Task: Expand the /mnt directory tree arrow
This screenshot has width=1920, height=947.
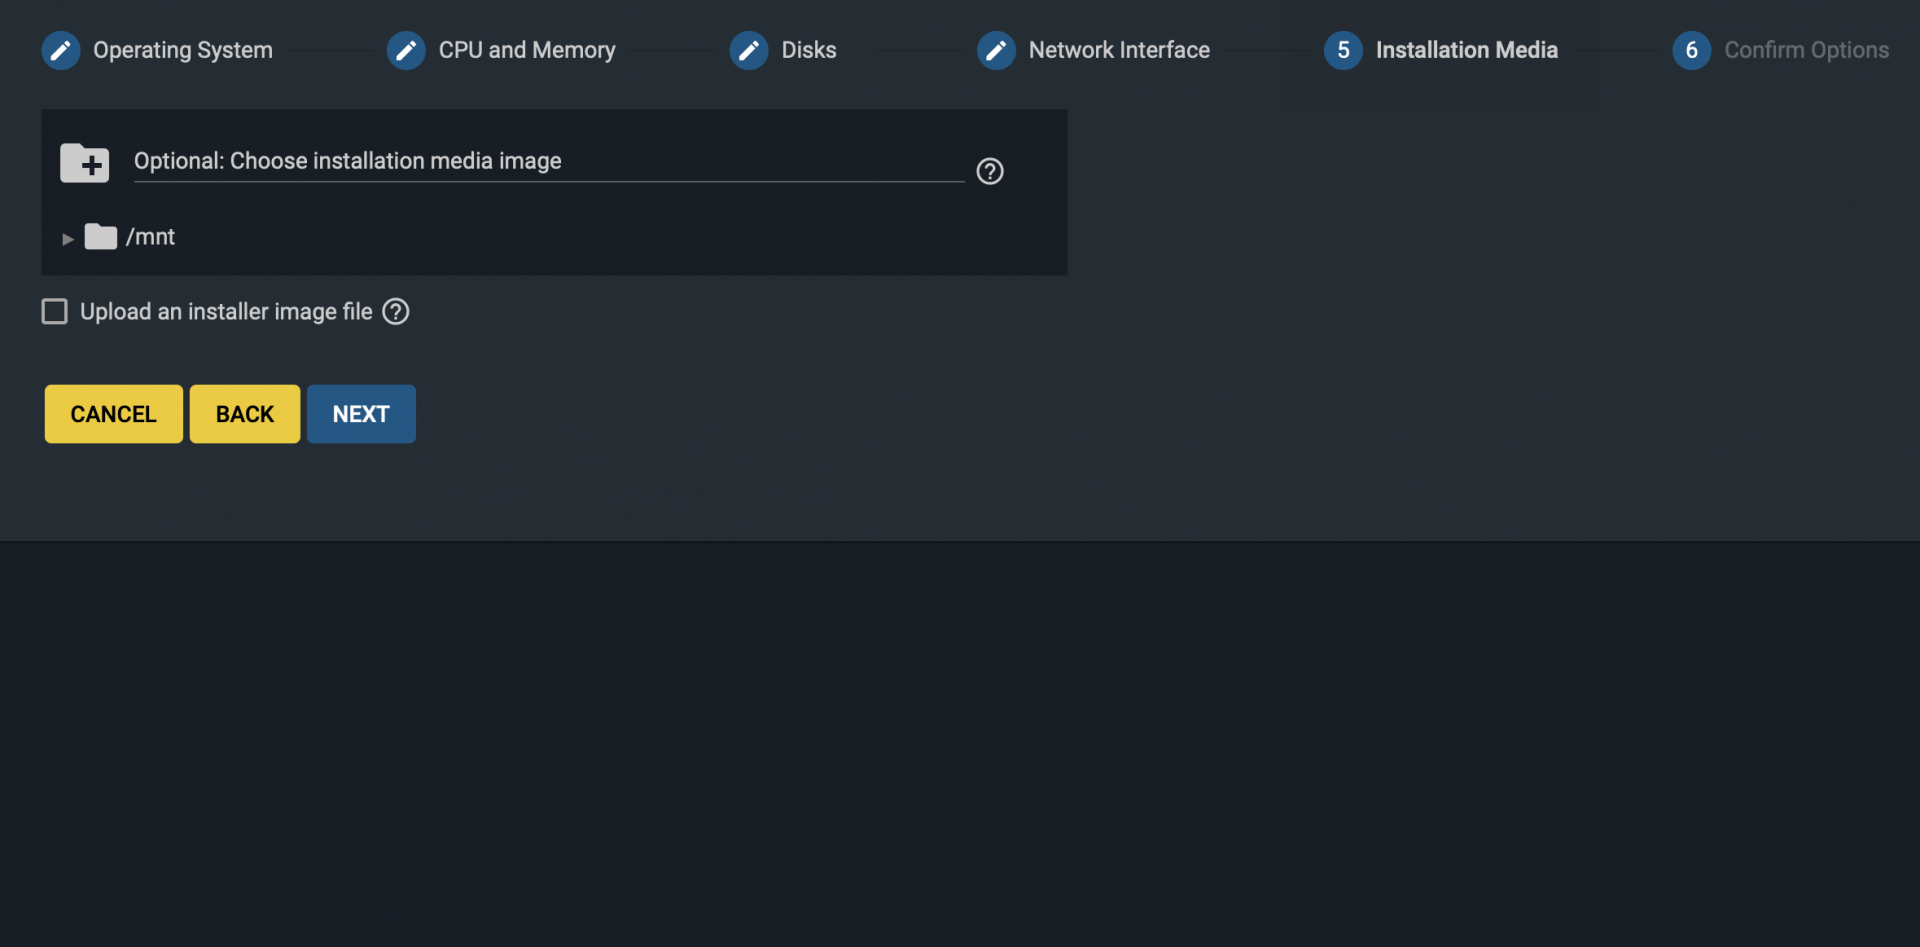Action: pos(68,239)
